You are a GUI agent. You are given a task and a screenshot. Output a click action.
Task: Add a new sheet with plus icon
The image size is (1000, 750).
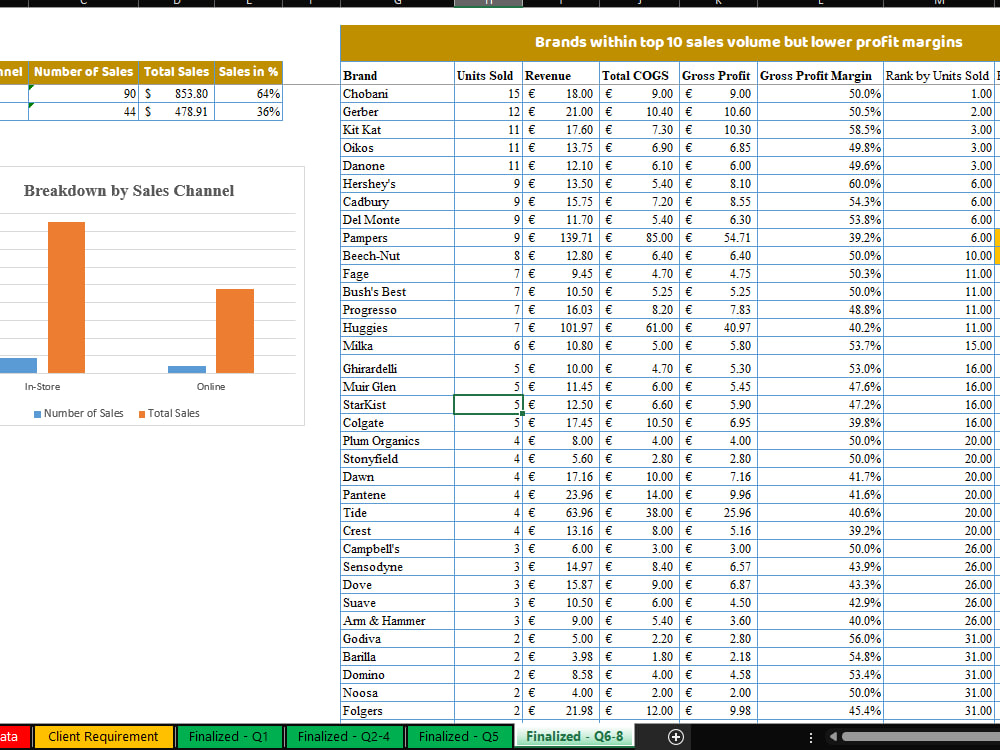pos(675,737)
